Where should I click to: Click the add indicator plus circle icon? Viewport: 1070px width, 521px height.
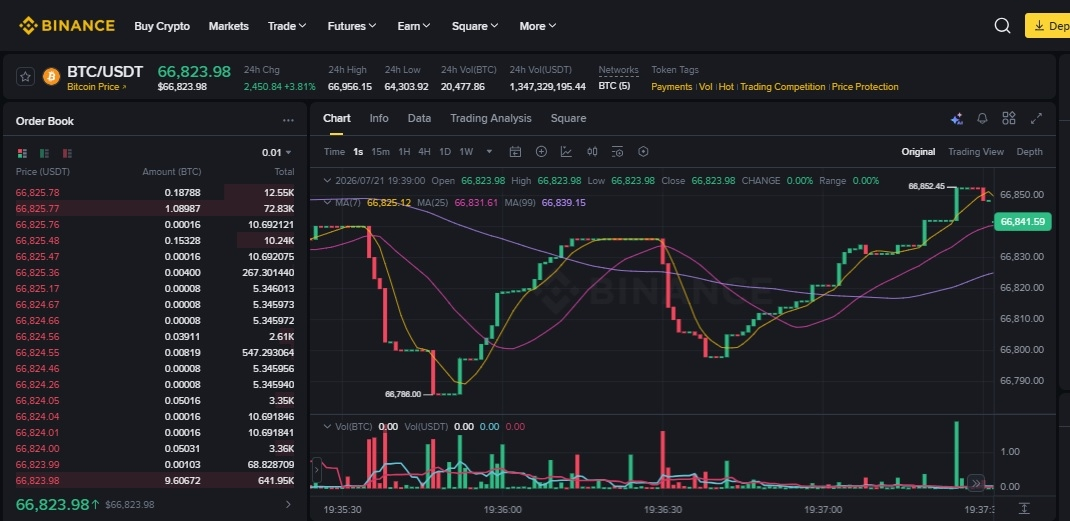click(x=541, y=152)
